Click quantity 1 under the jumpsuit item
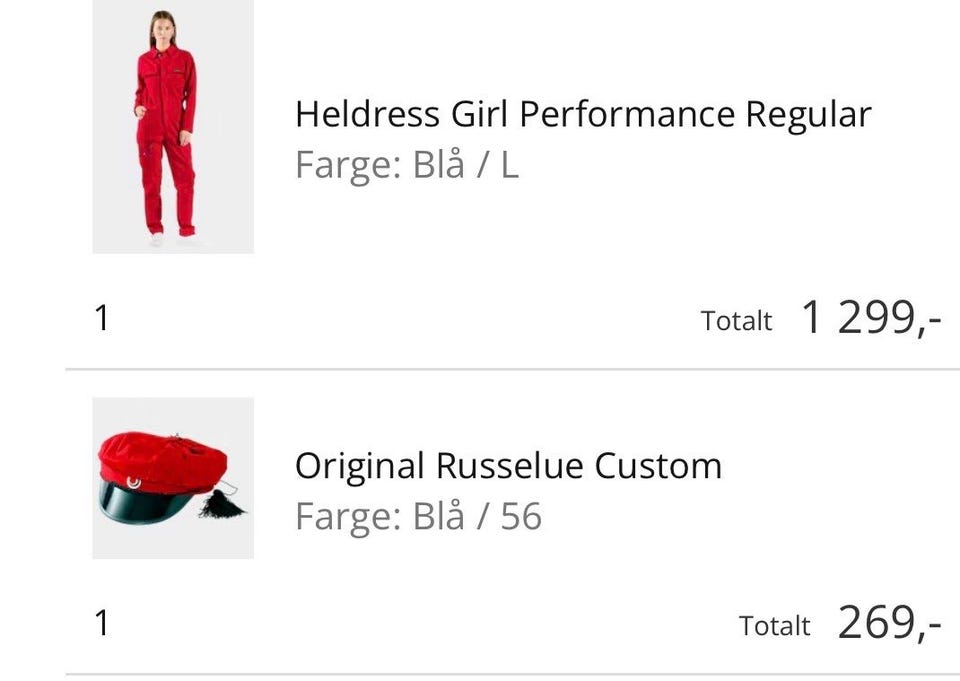960x681 pixels. tap(101, 319)
